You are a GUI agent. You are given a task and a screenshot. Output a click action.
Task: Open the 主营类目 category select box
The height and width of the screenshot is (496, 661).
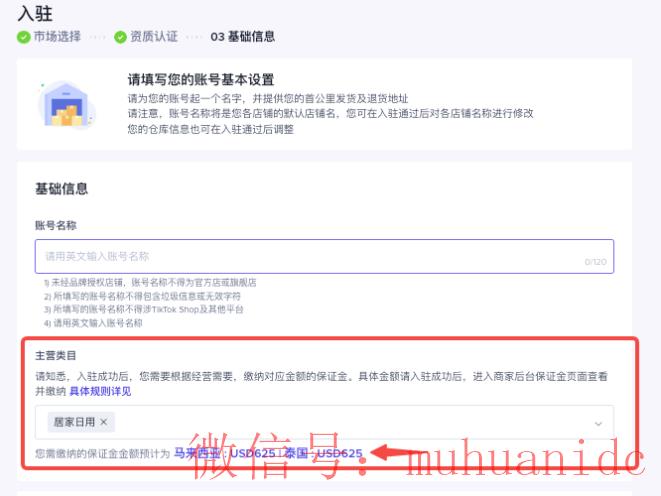(324, 422)
